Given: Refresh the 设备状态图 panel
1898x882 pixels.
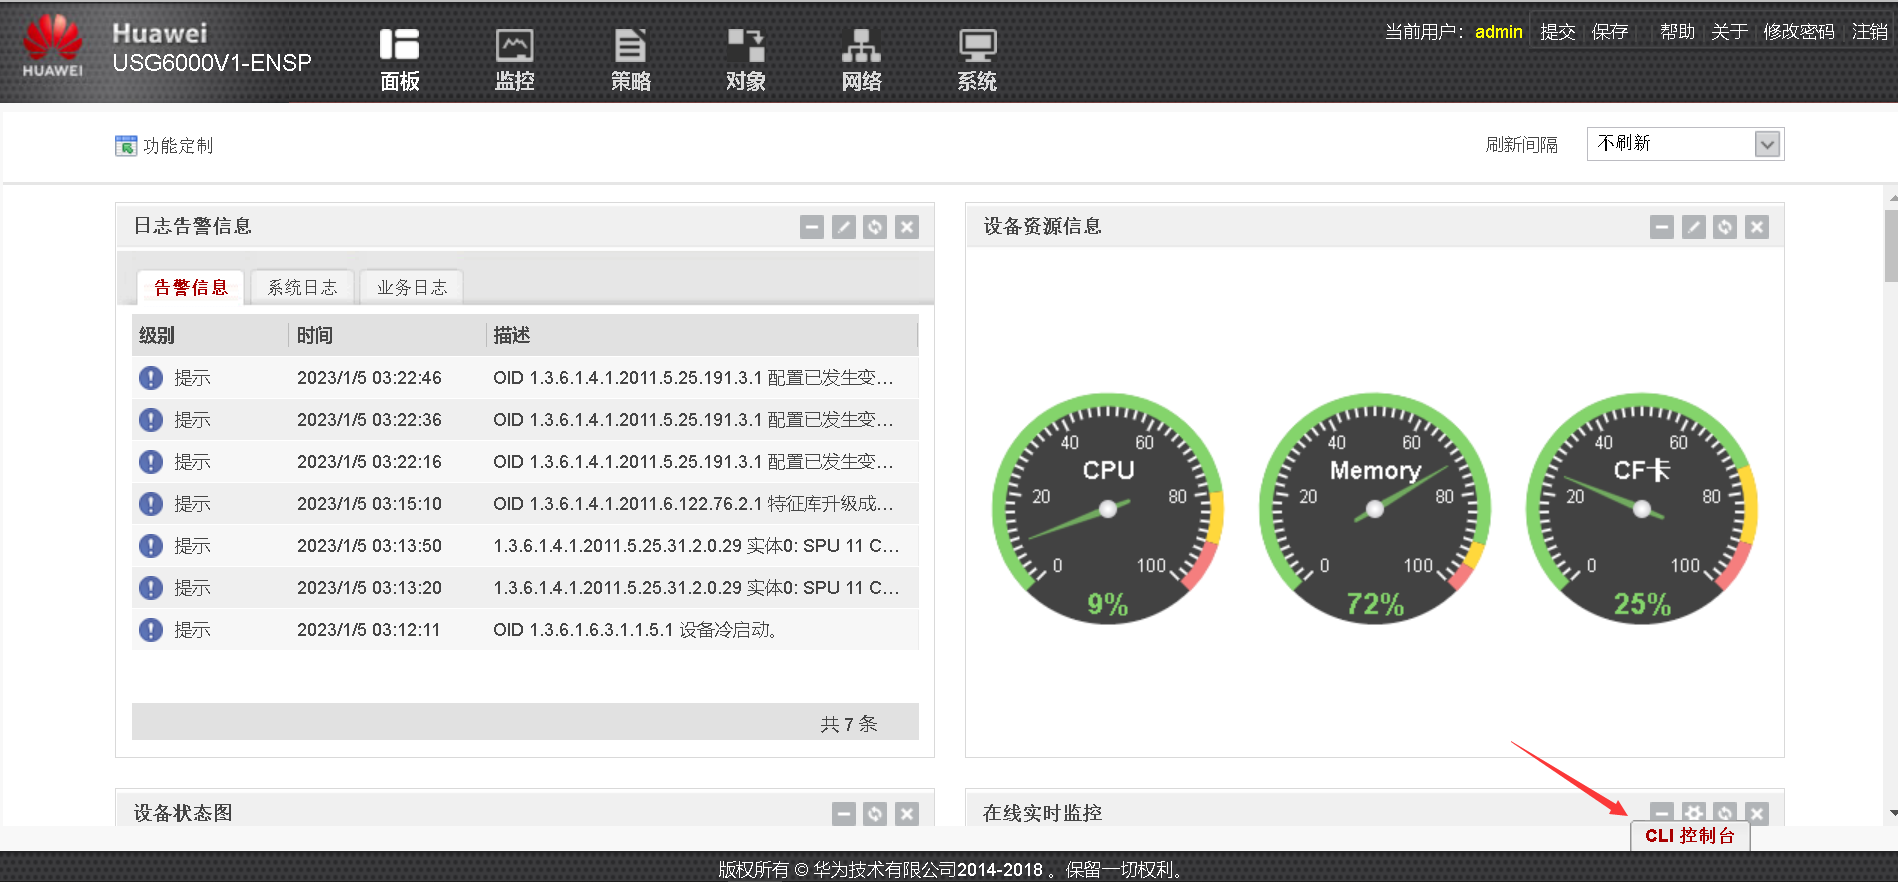Looking at the screenshot, I should click(x=875, y=814).
